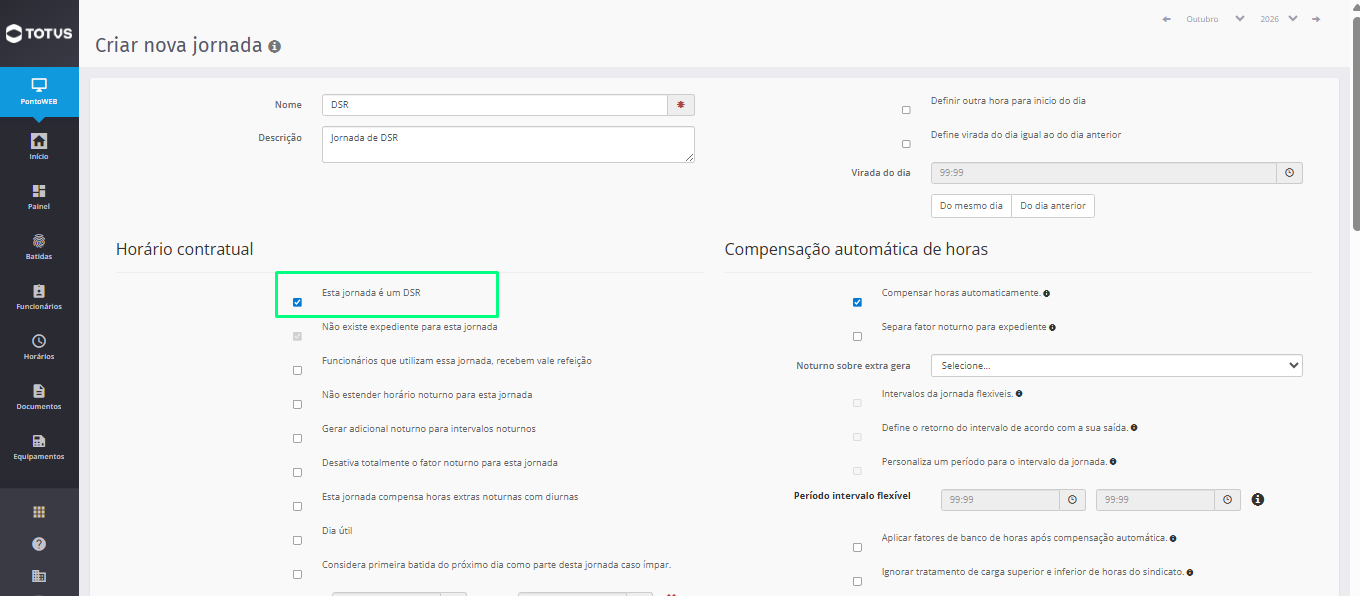Open the Outubro month dropdown
Viewport: 1360px width, 596px height.
click(x=1215, y=19)
